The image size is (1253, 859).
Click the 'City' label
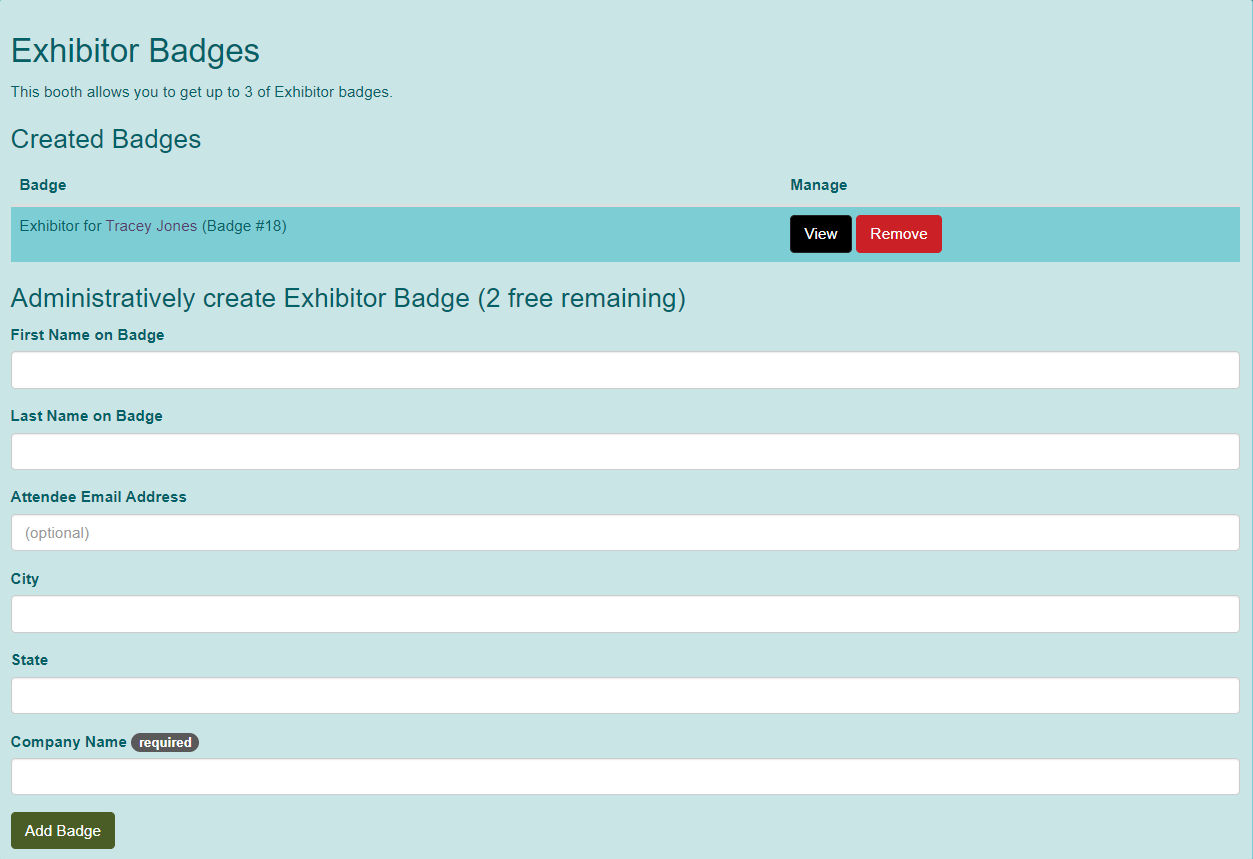[x=25, y=579]
